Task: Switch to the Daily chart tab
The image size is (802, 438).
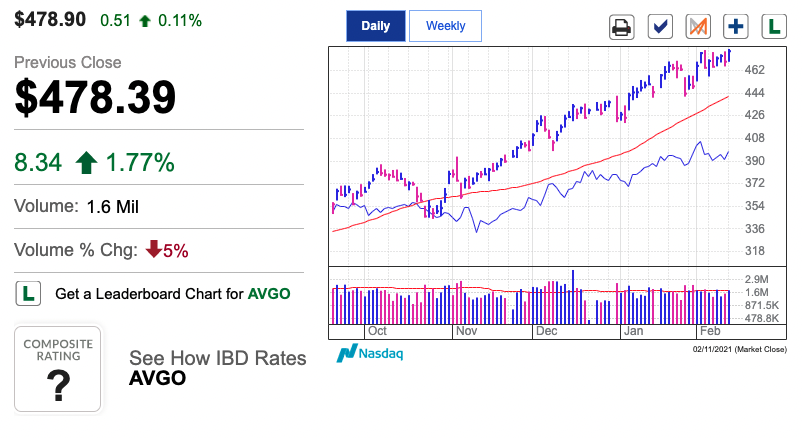Action: pos(375,26)
